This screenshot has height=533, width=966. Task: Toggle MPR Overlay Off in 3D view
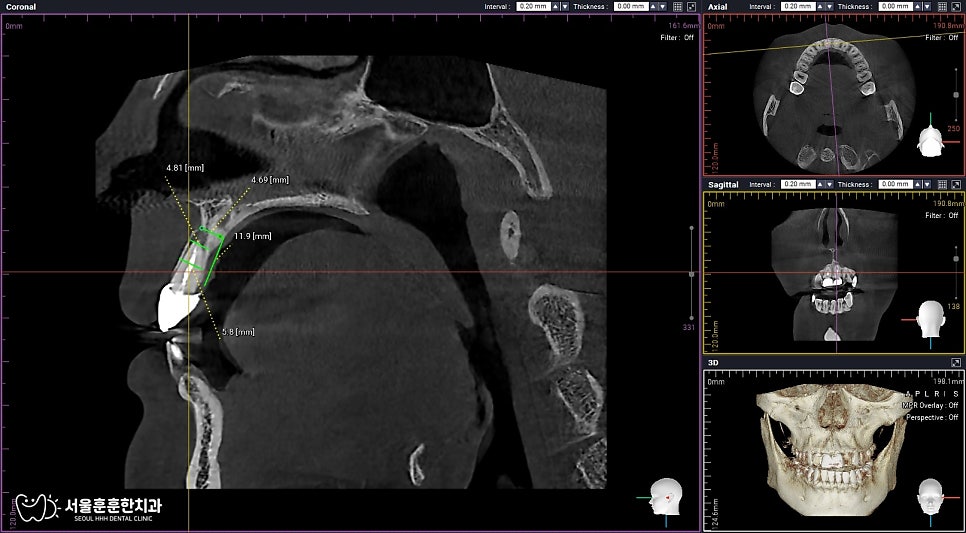930,405
